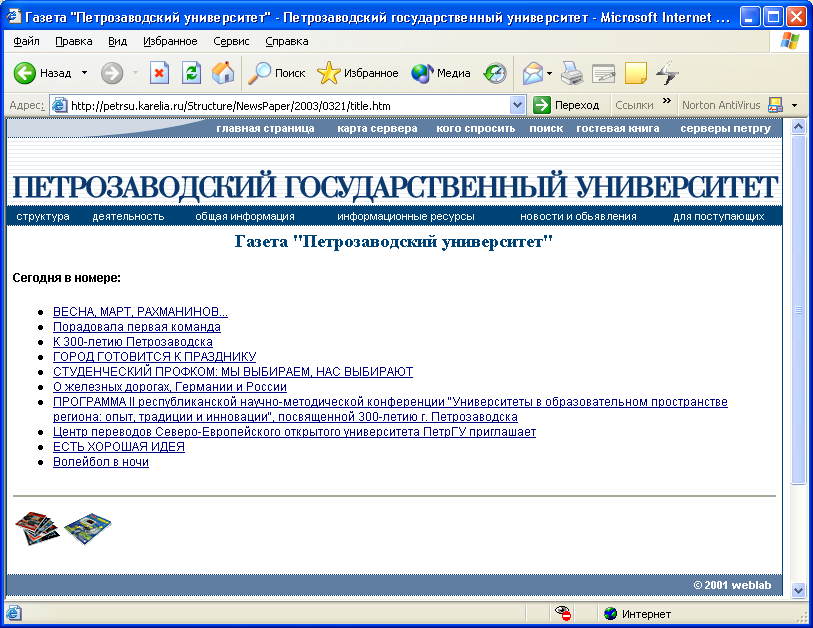This screenshot has height=628, width=813.
Task: Open Favorites star toolbar button
Action: tap(357, 73)
